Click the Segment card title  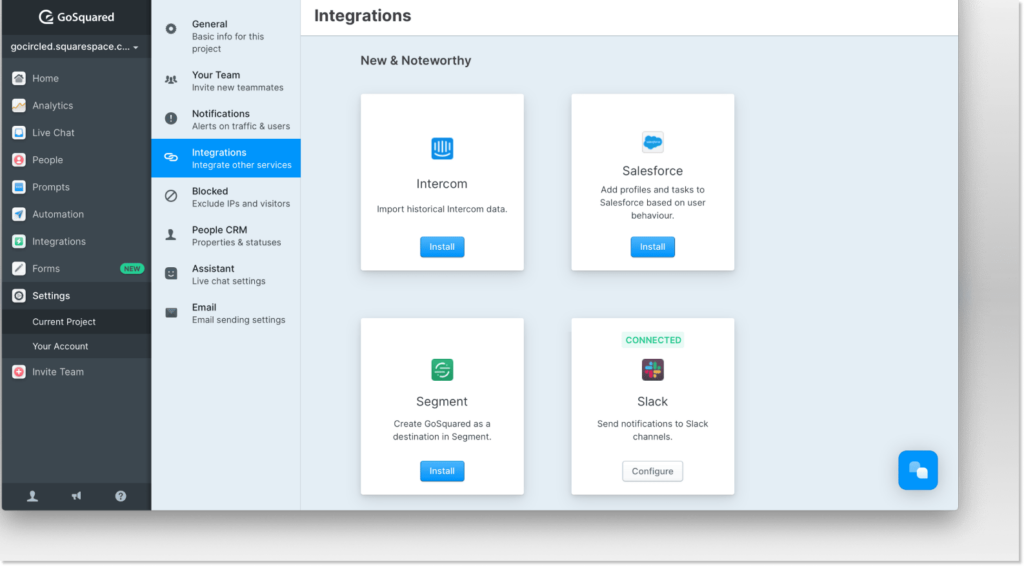click(442, 401)
